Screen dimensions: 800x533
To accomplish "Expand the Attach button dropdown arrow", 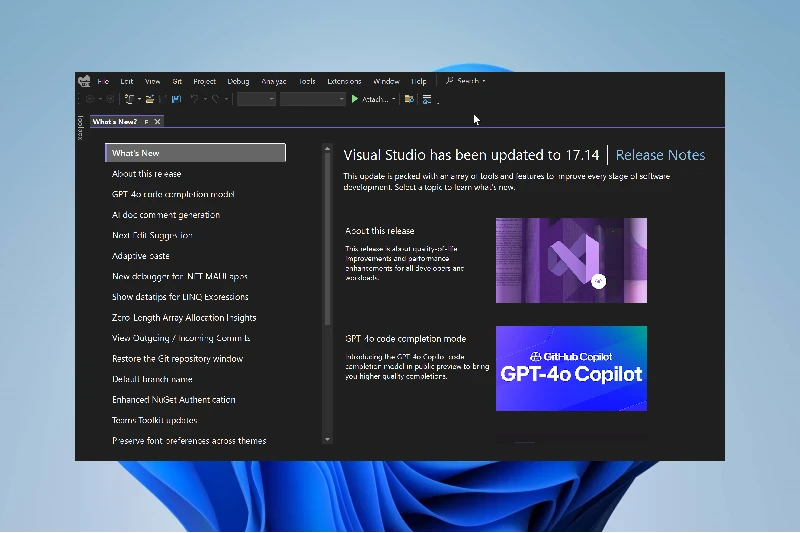I will pos(393,99).
